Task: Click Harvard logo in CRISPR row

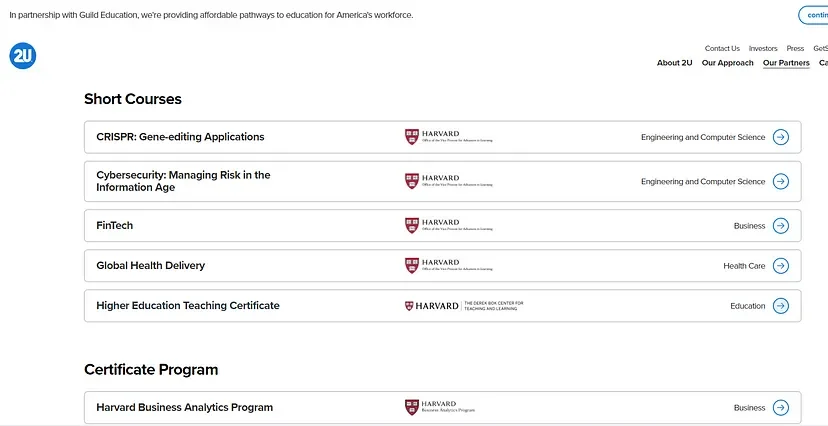Action: tap(448, 137)
